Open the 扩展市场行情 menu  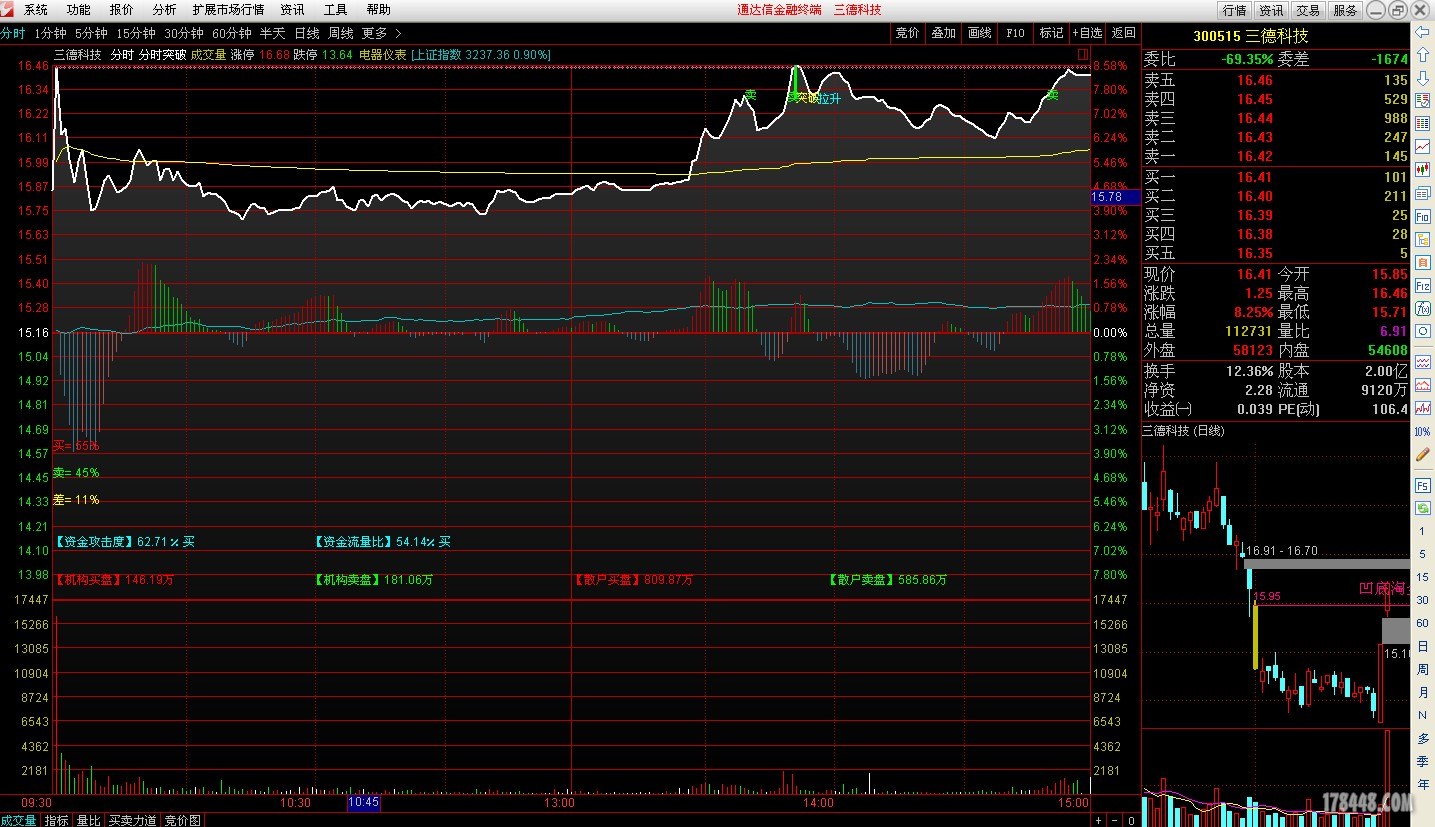pyautogui.click(x=228, y=10)
